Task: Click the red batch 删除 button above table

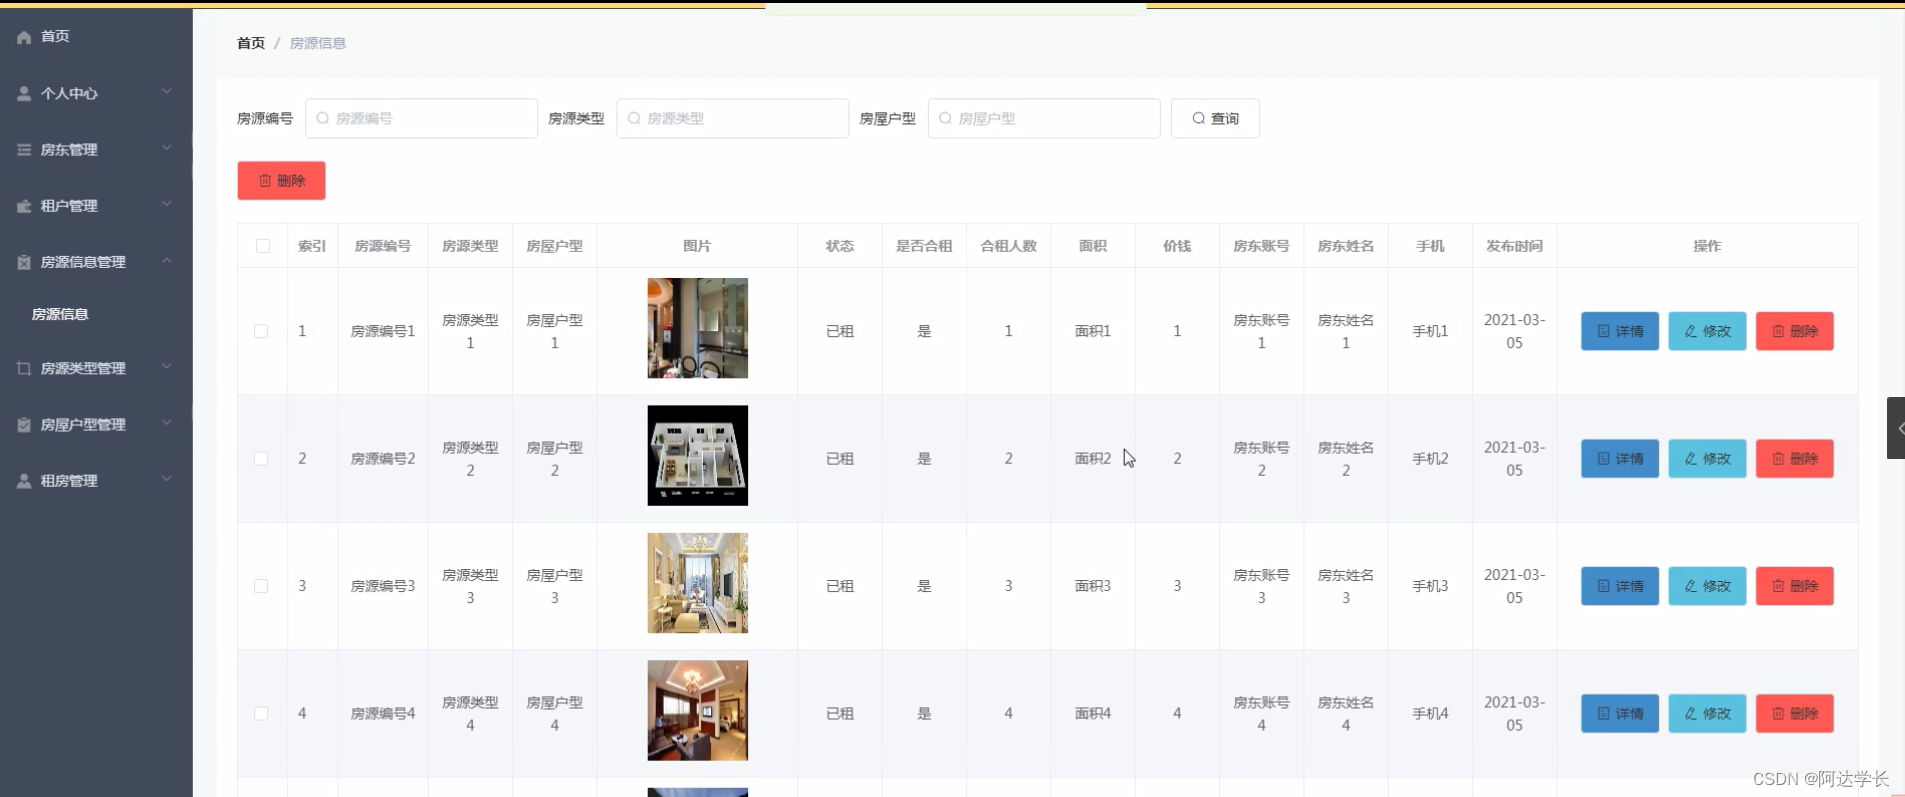Action: tap(281, 181)
